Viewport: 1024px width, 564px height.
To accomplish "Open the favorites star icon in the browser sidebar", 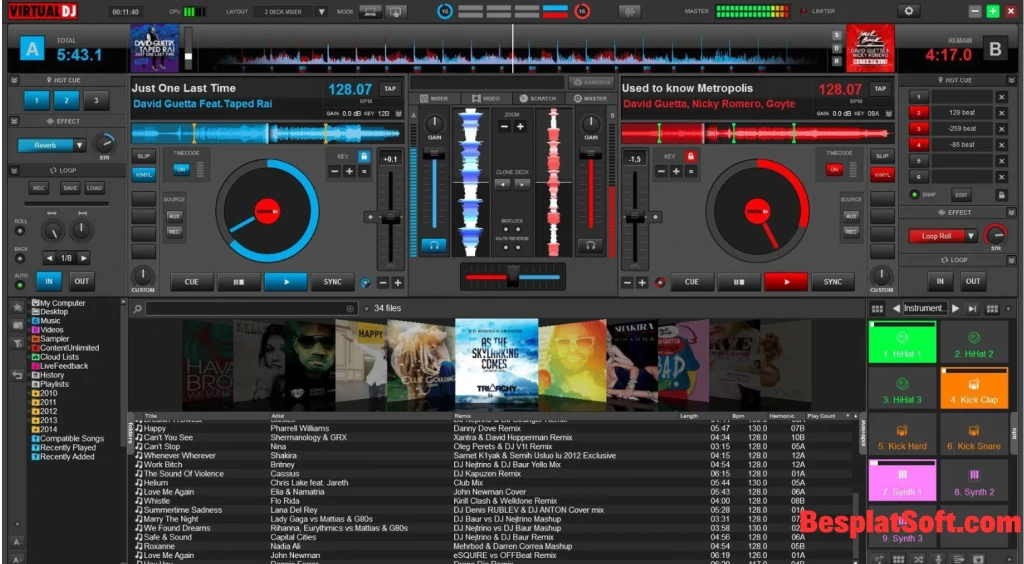I will [18, 307].
